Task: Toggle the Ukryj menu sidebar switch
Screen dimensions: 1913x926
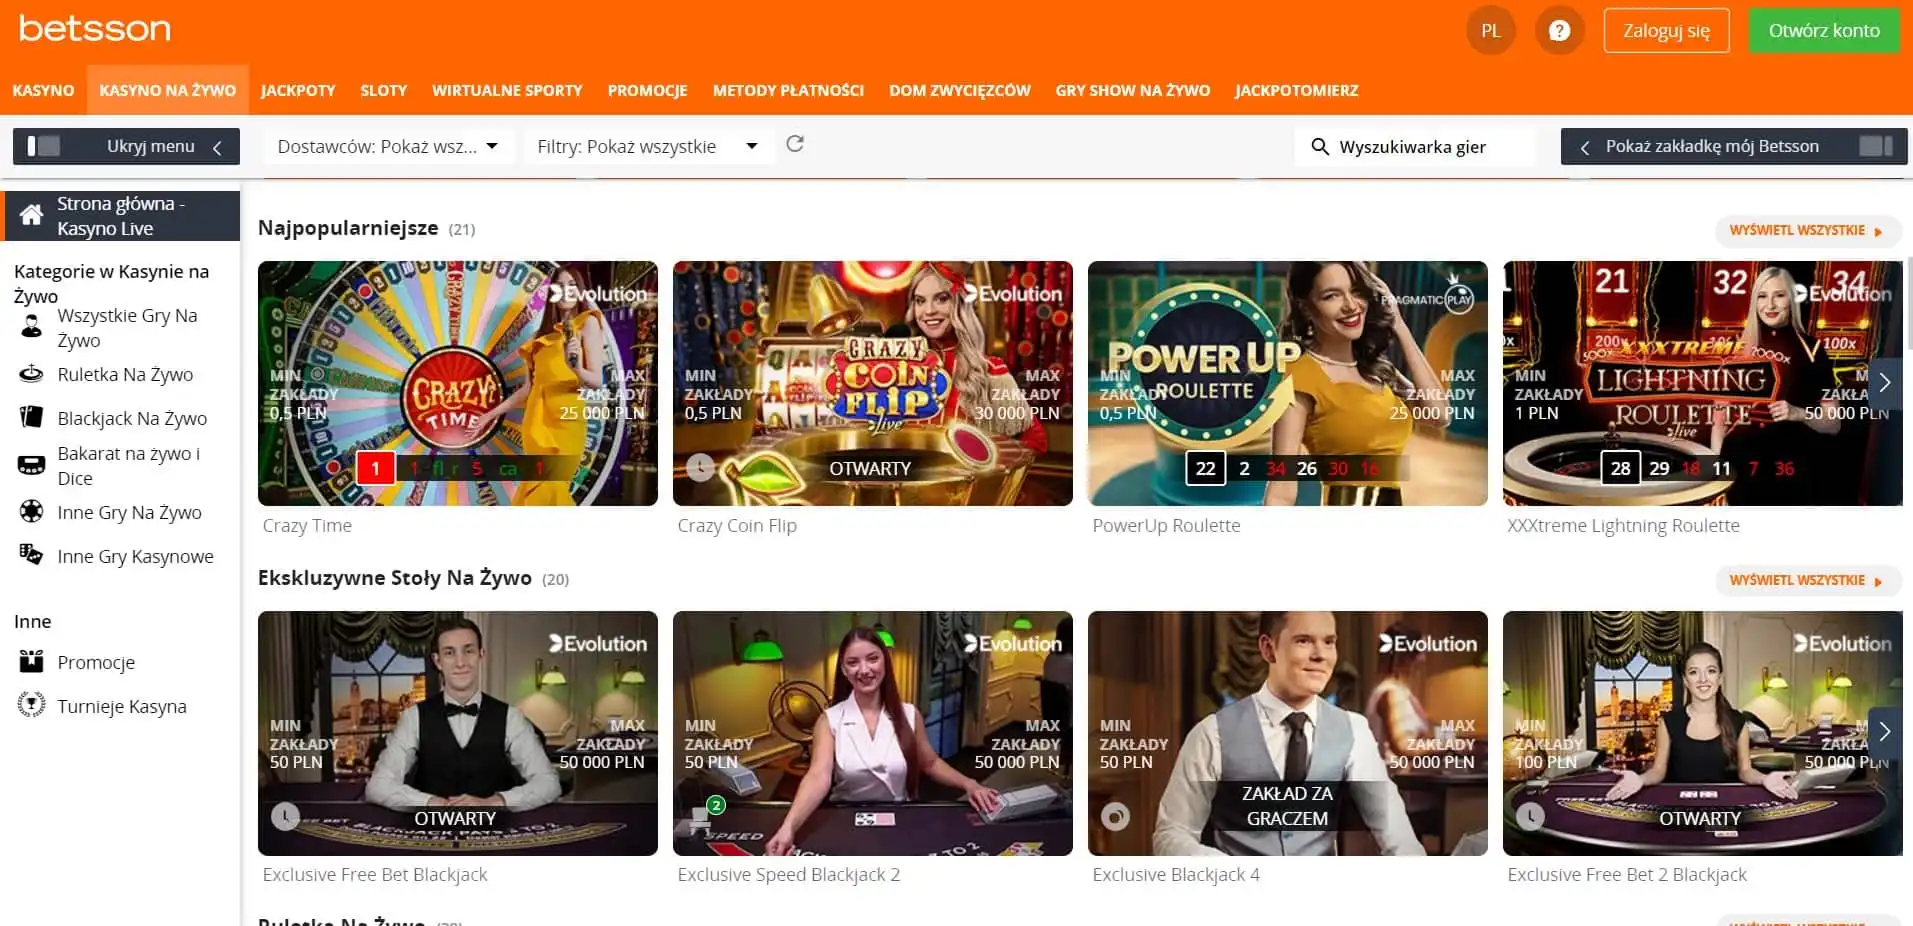Action: click(126, 146)
